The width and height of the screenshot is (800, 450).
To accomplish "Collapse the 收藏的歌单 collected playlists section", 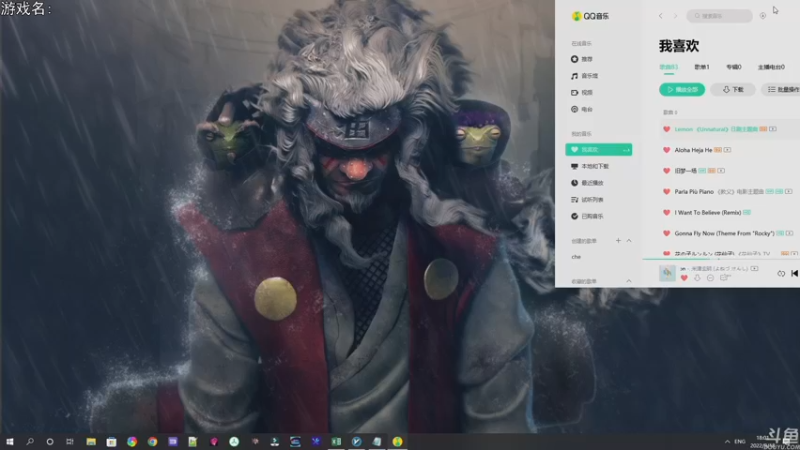I will [x=629, y=281].
